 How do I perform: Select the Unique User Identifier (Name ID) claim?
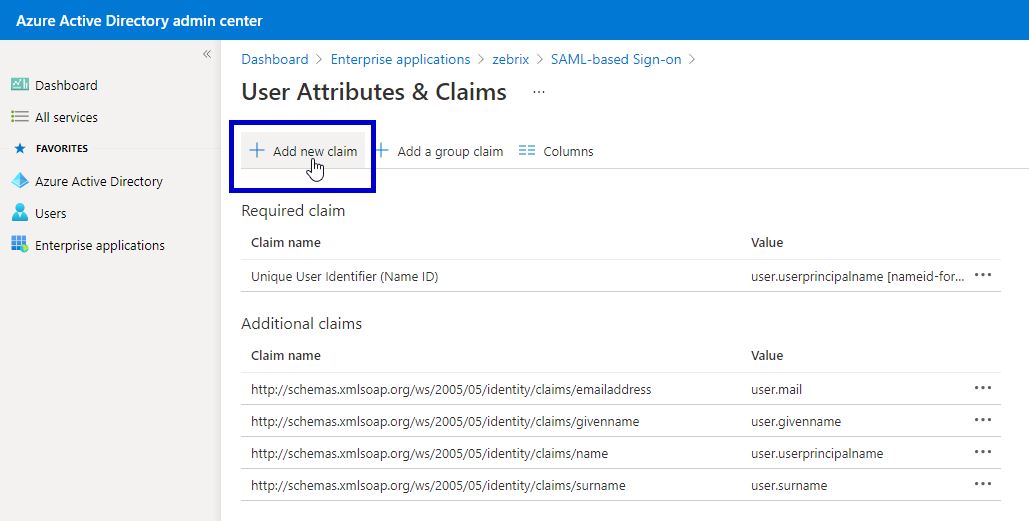point(345,276)
